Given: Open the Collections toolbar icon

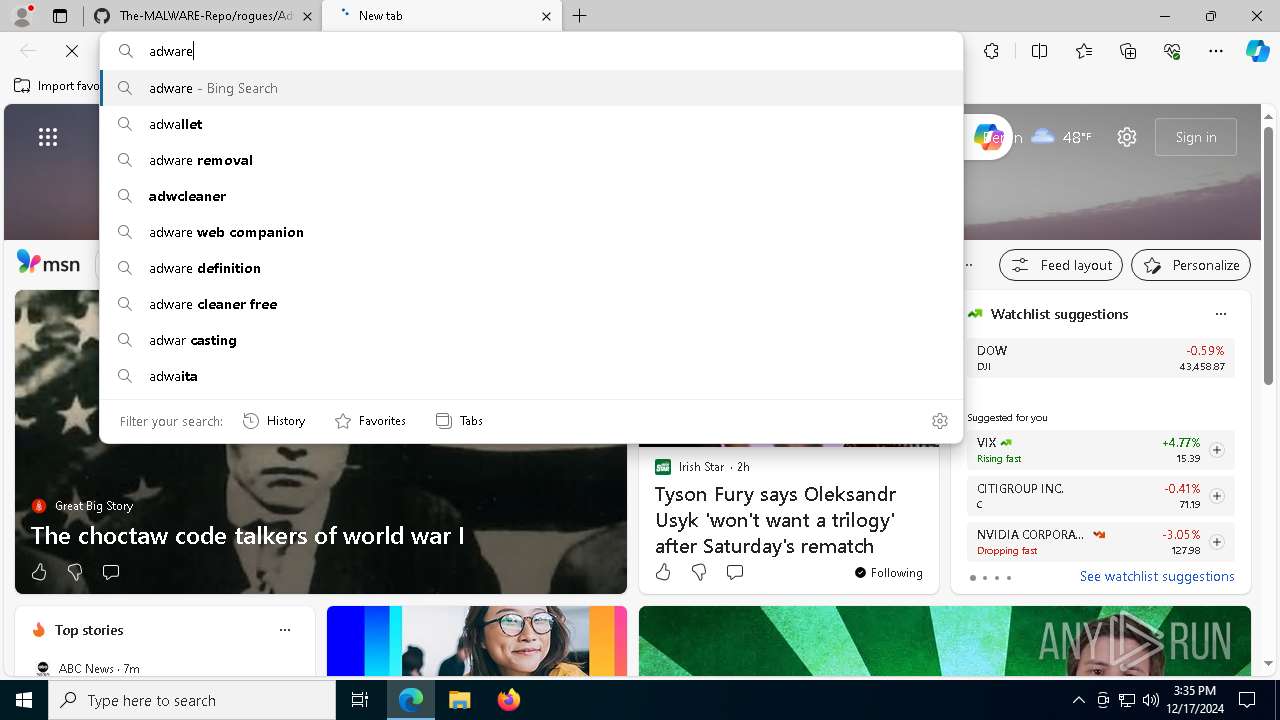Looking at the screenshot, I should [1128, 51].
